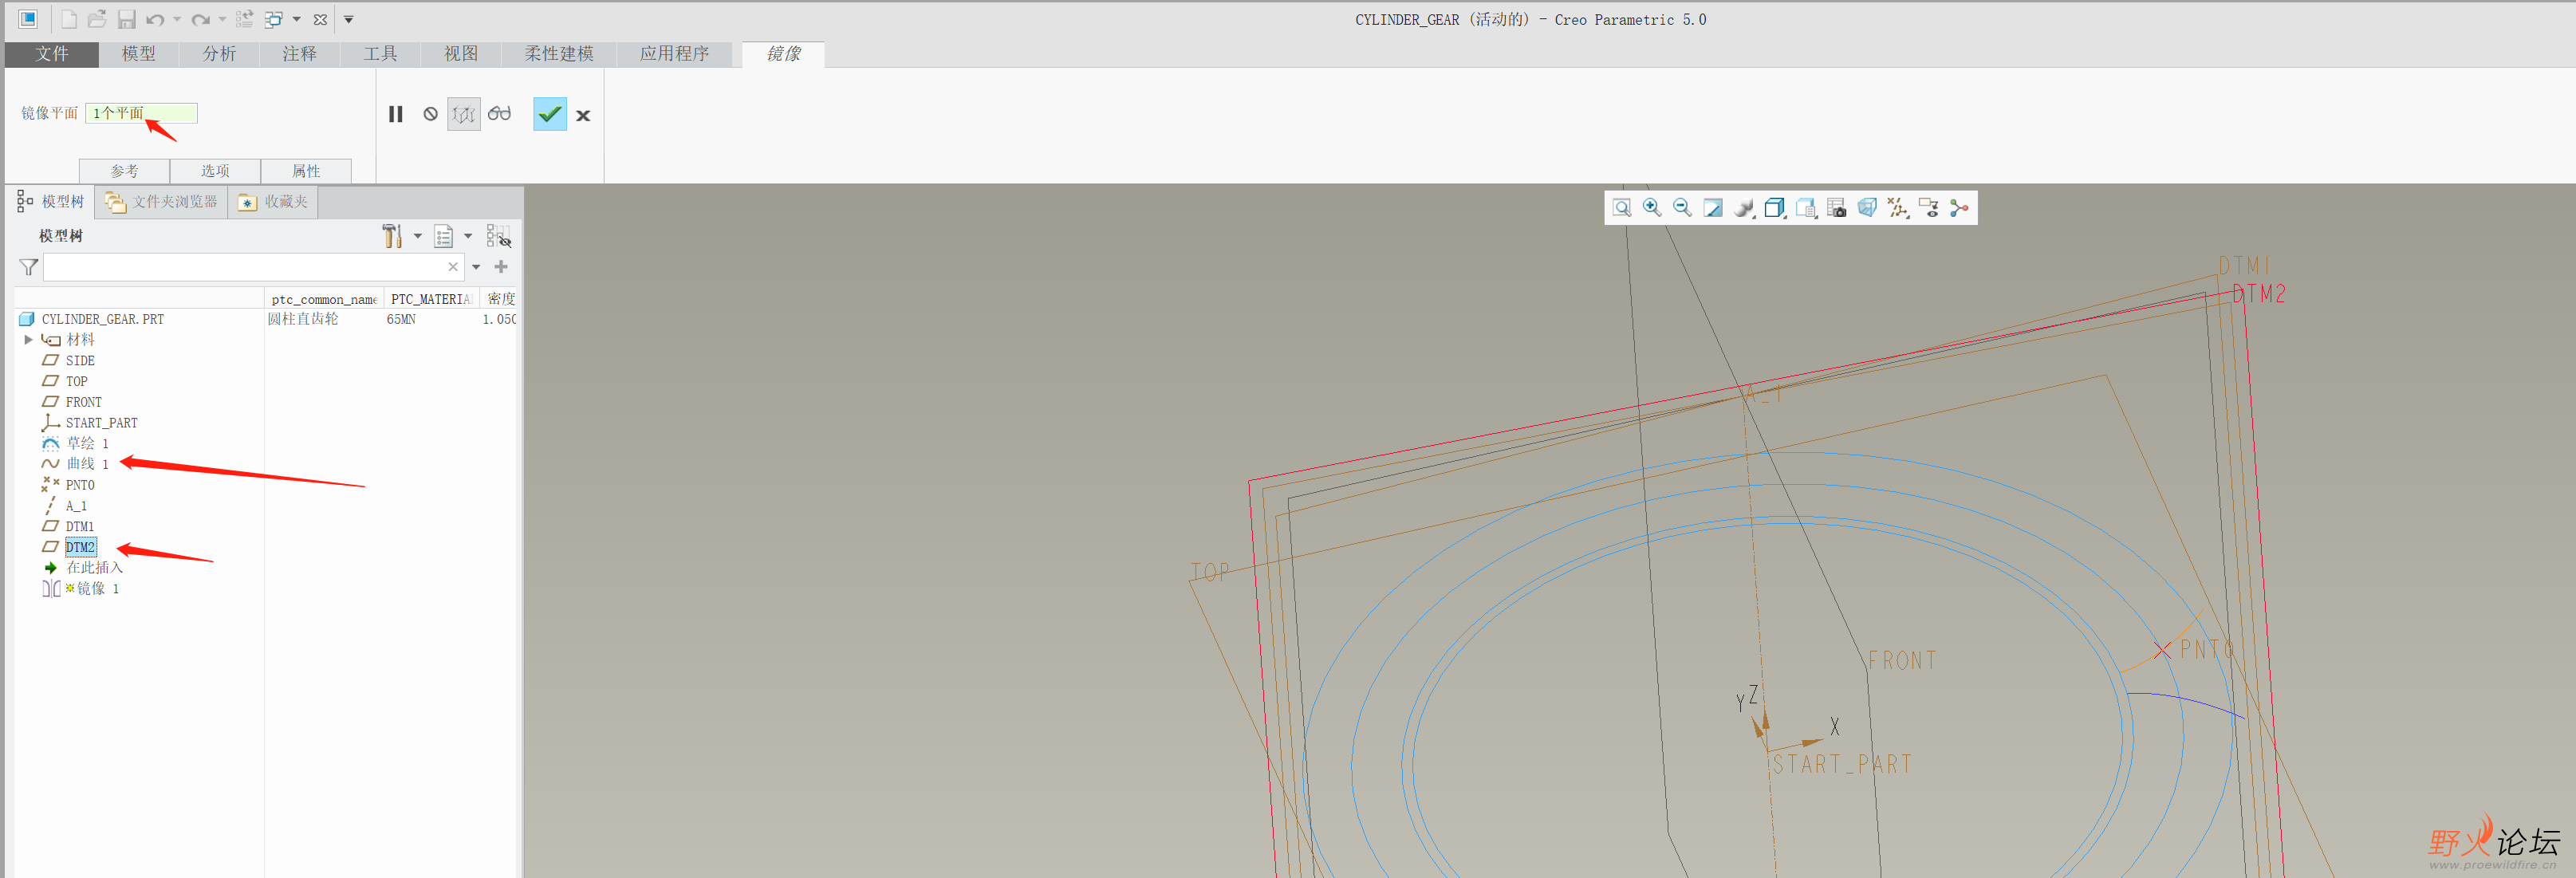
Task: Click the Repaint screen icon
Action: click(x=1713, y=208)
